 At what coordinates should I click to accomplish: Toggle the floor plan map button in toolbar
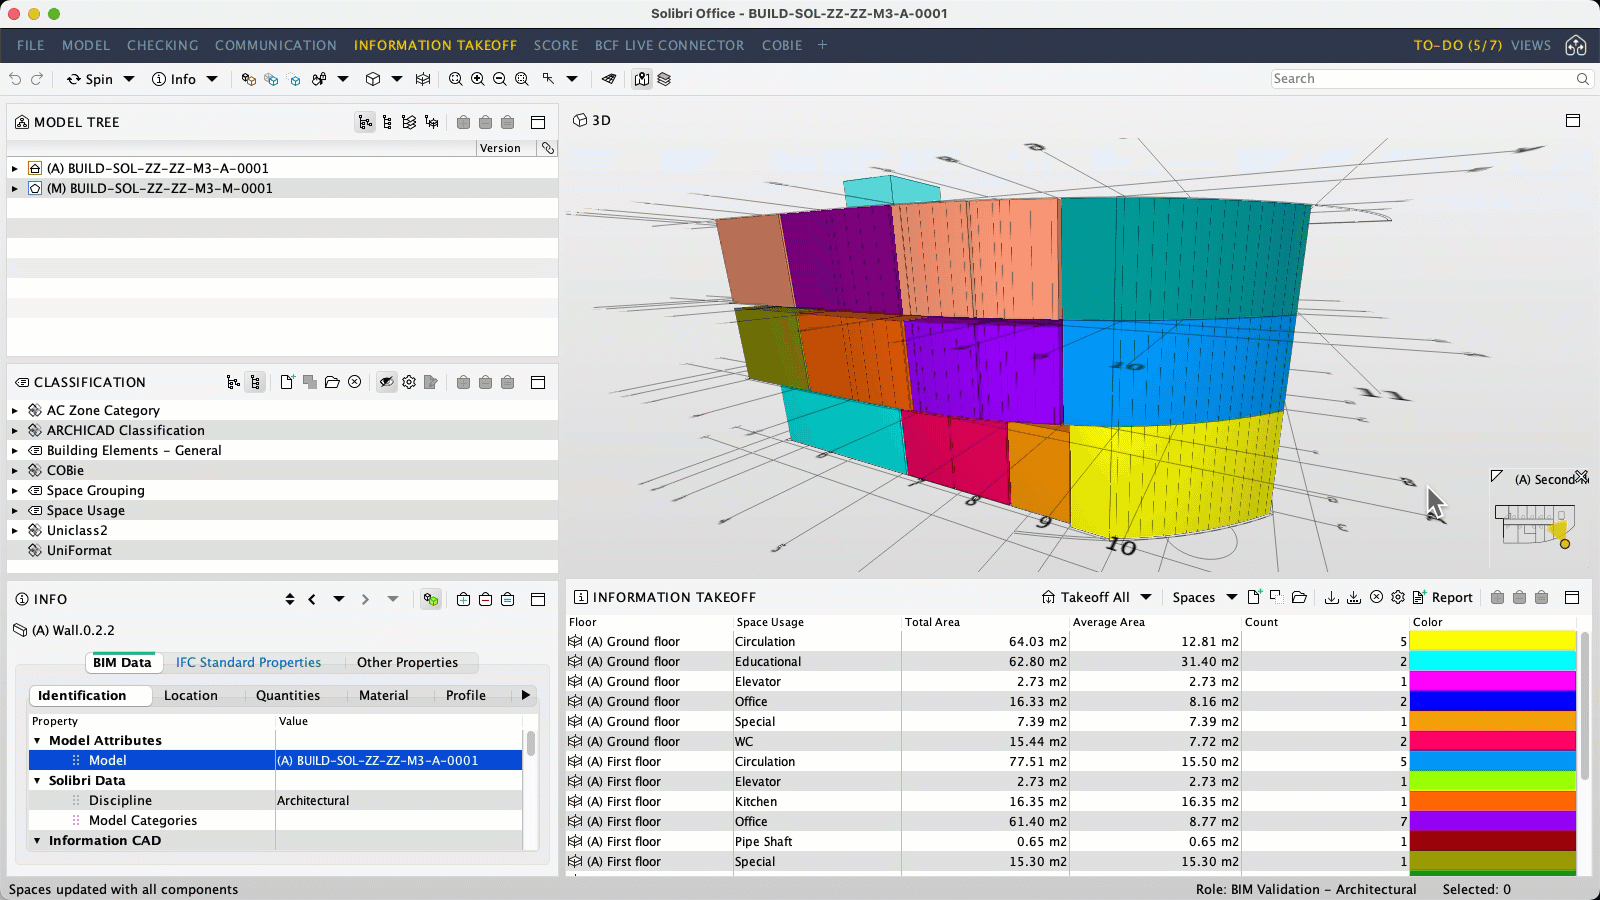(642, 79)
